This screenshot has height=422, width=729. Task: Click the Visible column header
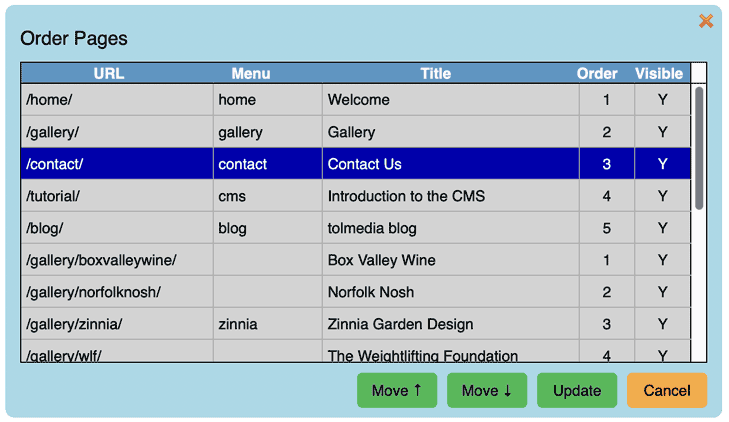(659, 73)
